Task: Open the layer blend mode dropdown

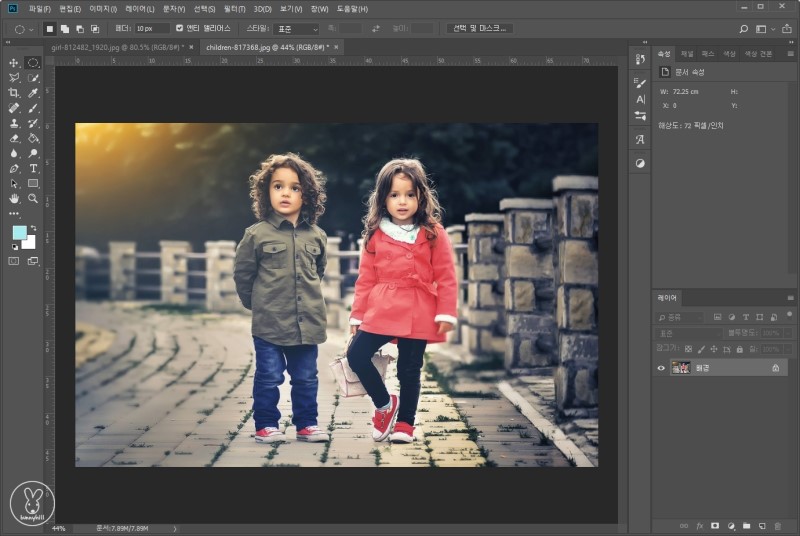Action: [x=690, y=332]
